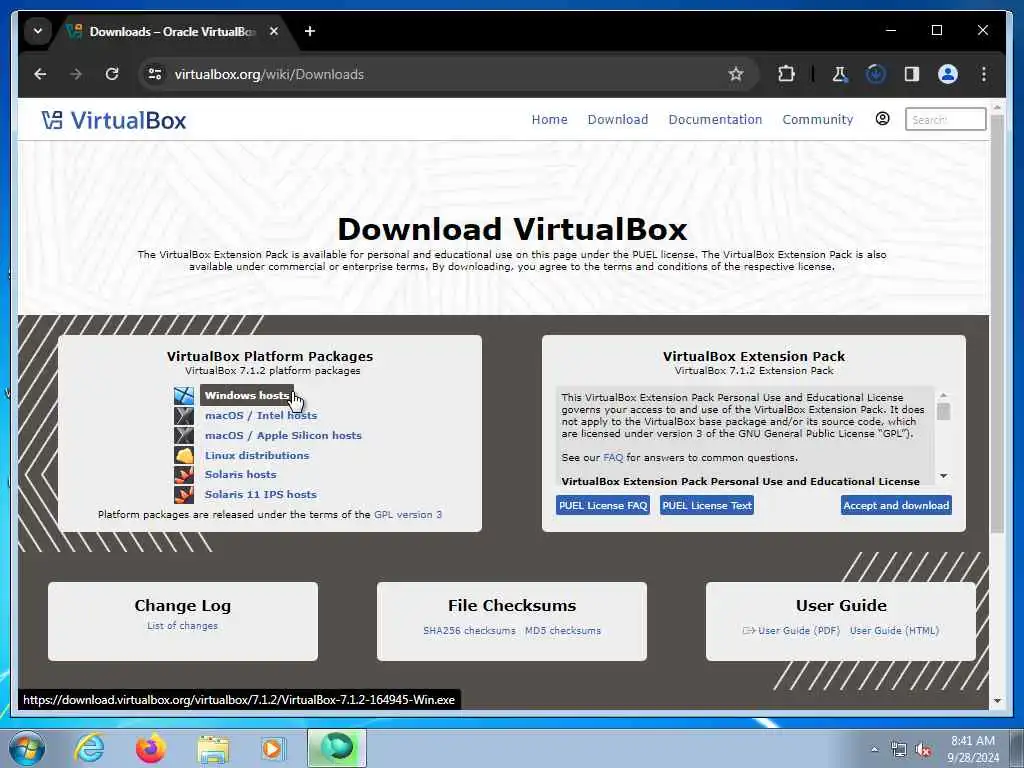Close the Downloads – Oracle VirtualBox tab
This screenshot has width=1024, height=768.
pos(274,31)
